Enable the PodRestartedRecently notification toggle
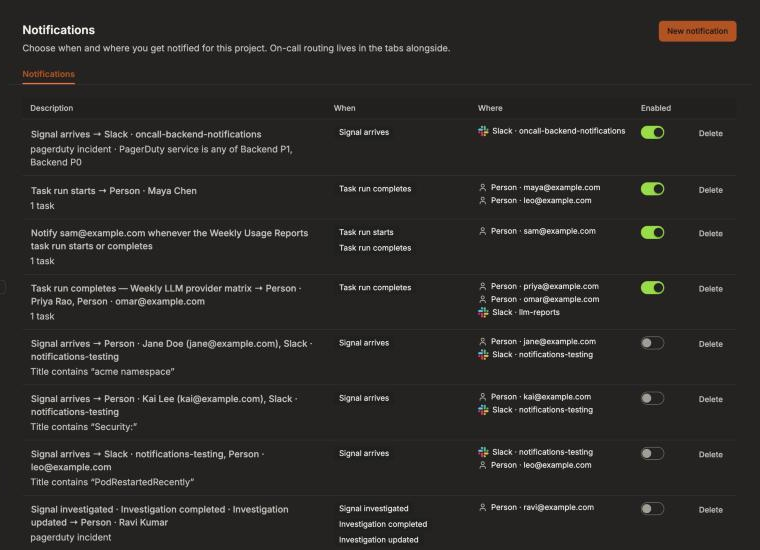 (652, 454)
